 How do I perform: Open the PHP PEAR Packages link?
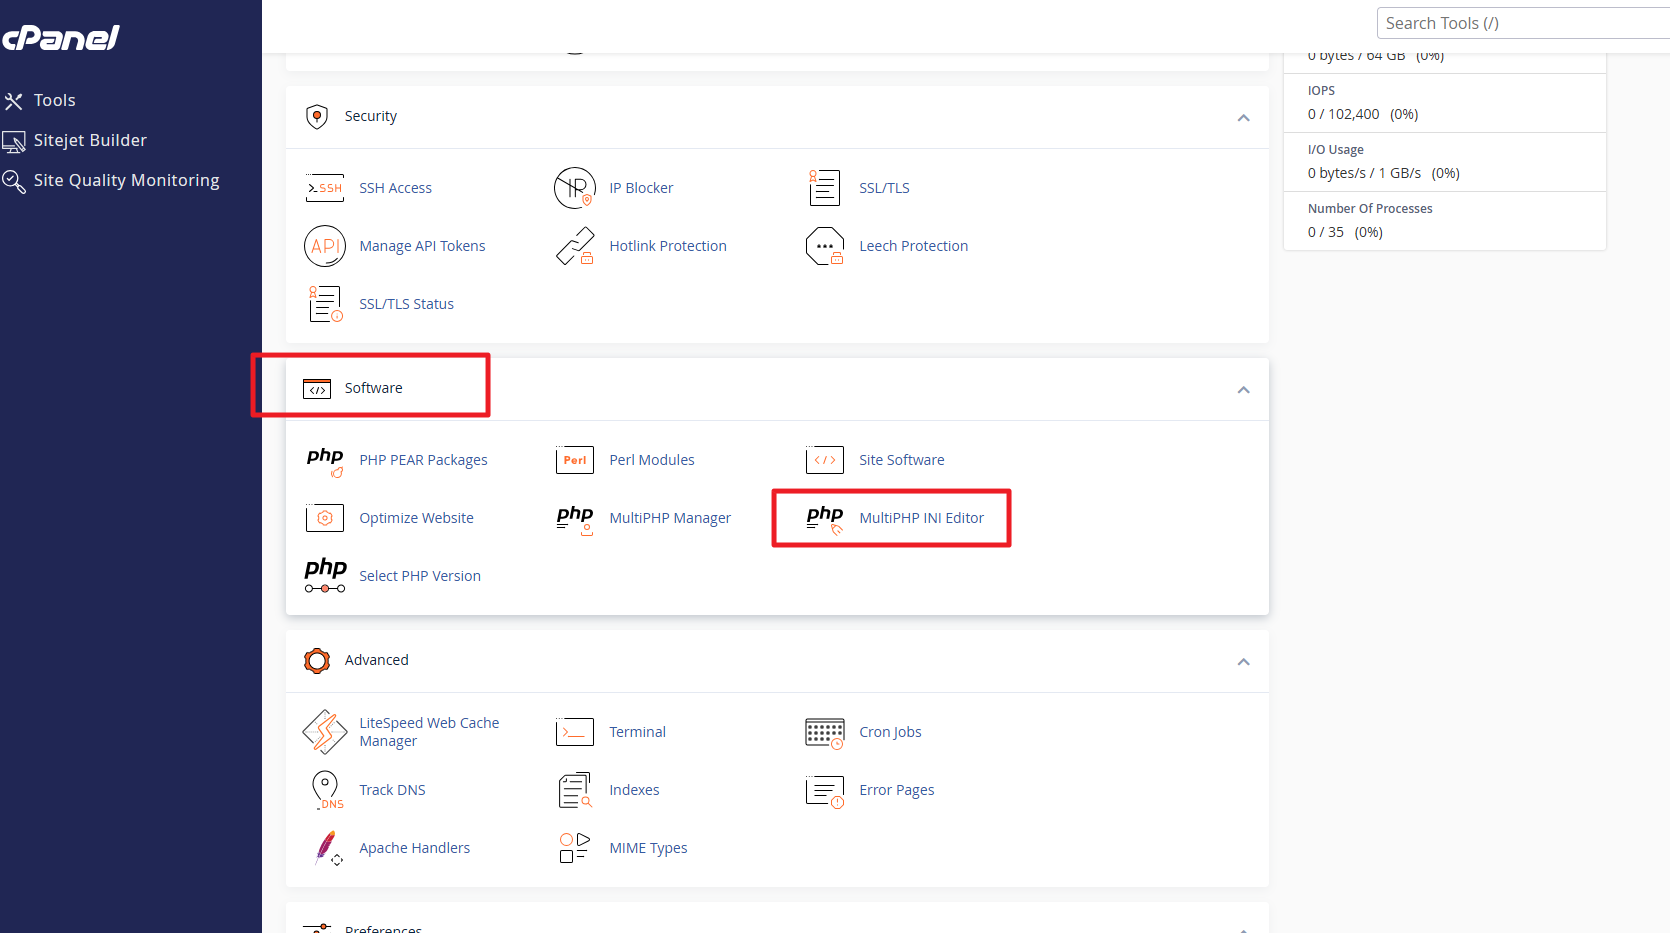click(x=423, y=460)
